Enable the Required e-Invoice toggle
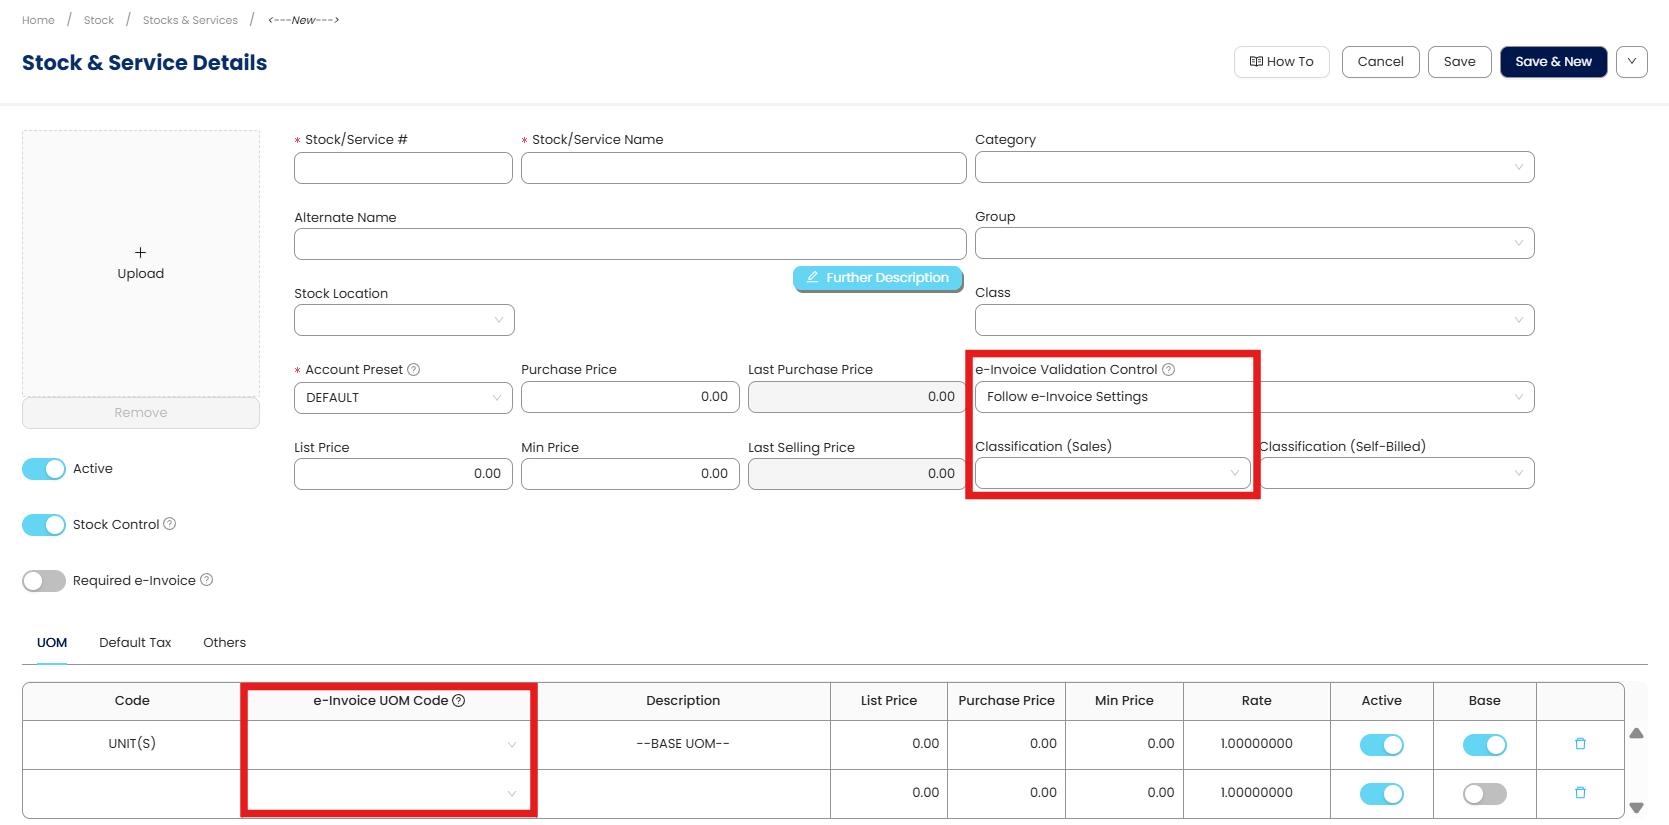 [x=44, y=581]
